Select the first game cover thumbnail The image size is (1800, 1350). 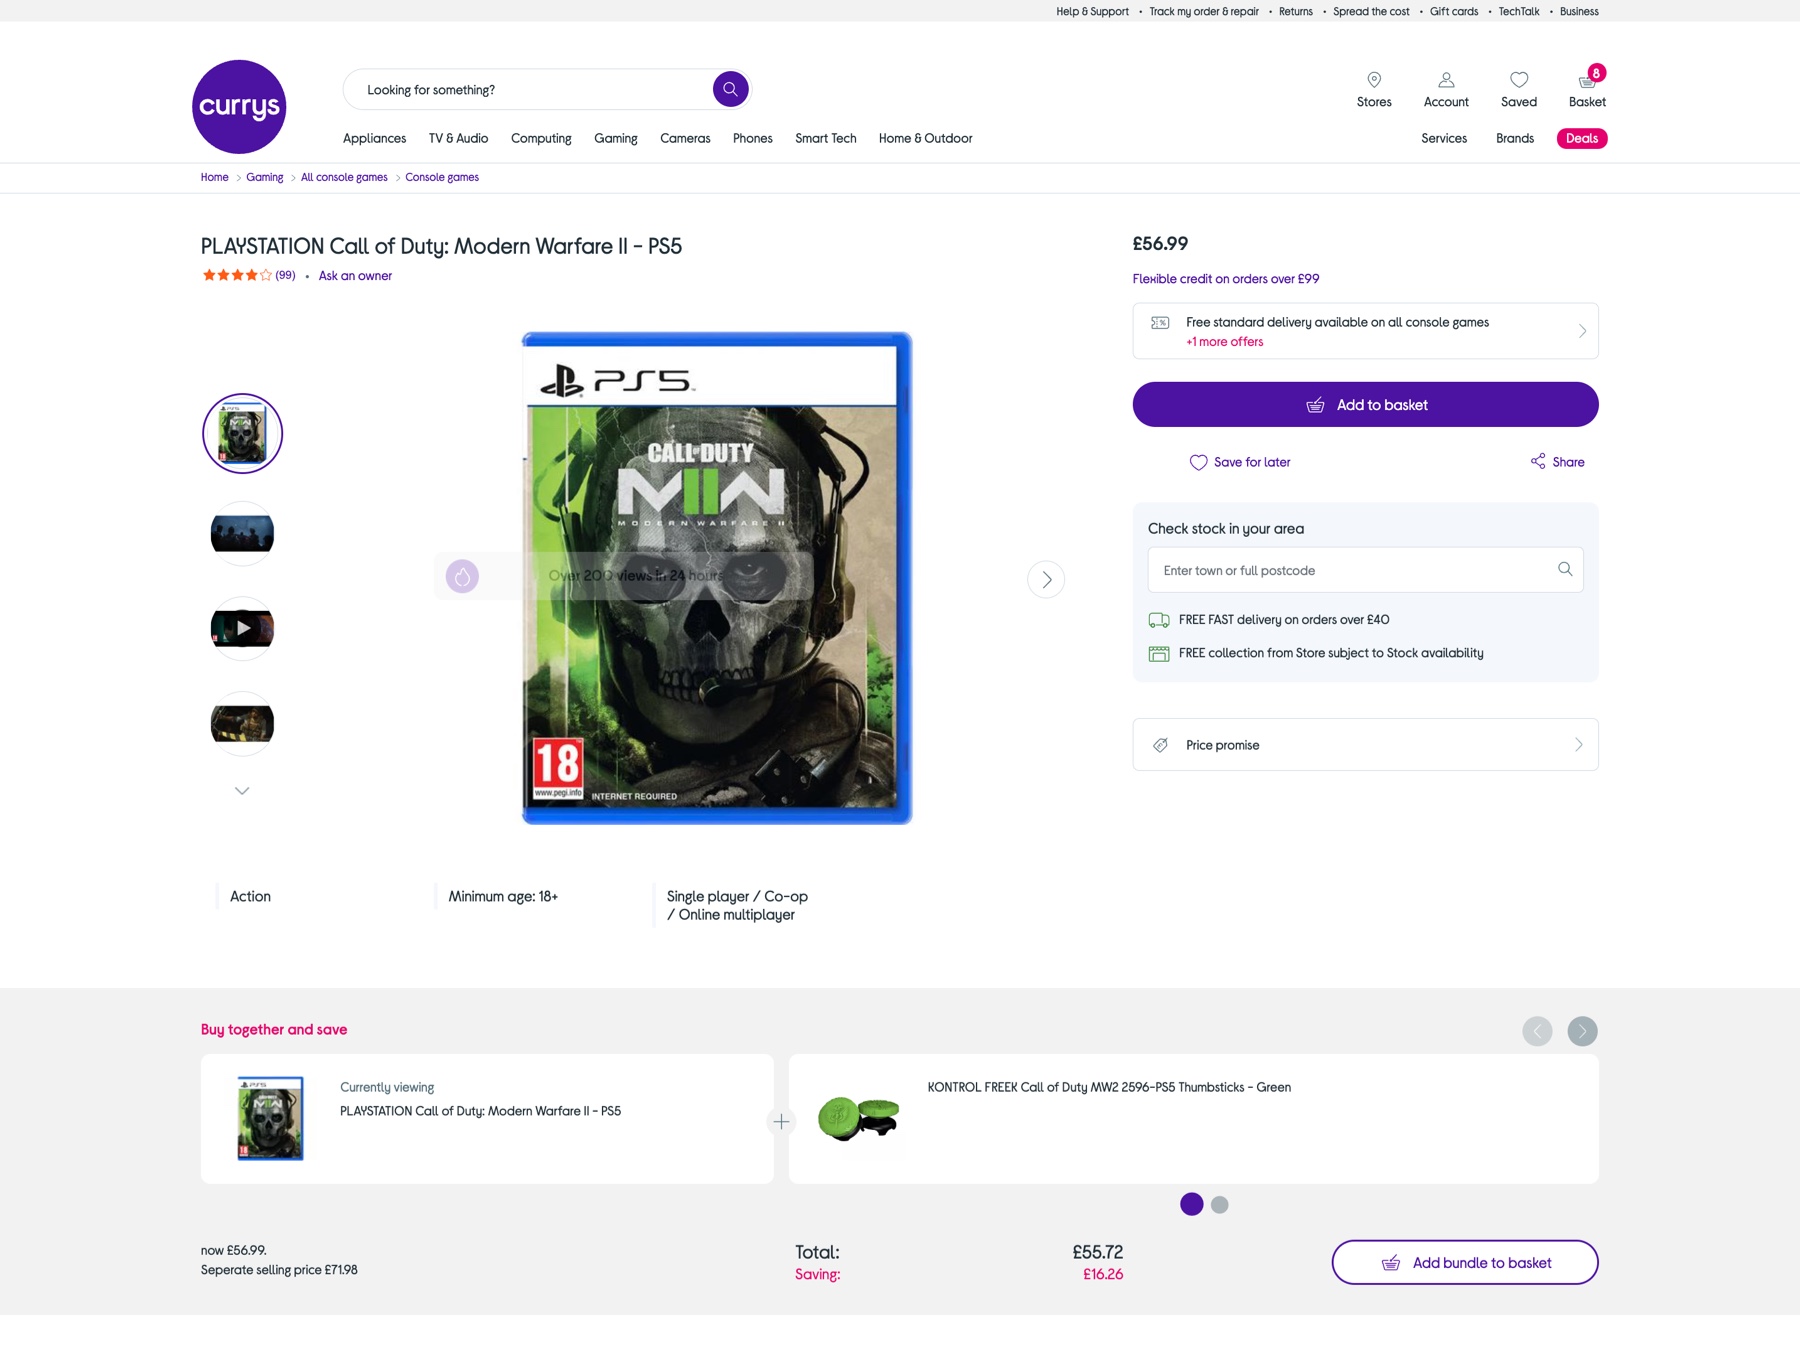(x=242, y=433)
